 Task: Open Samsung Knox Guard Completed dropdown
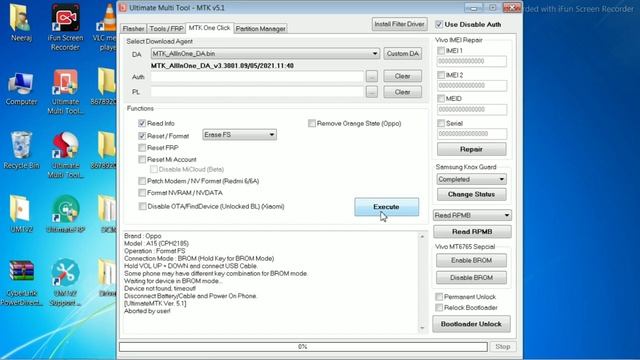click(471, 179)
